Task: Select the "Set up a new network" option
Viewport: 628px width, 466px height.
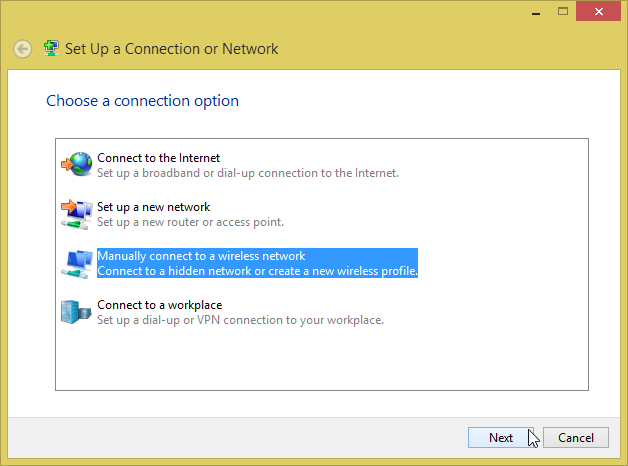Action: (153, 207)
